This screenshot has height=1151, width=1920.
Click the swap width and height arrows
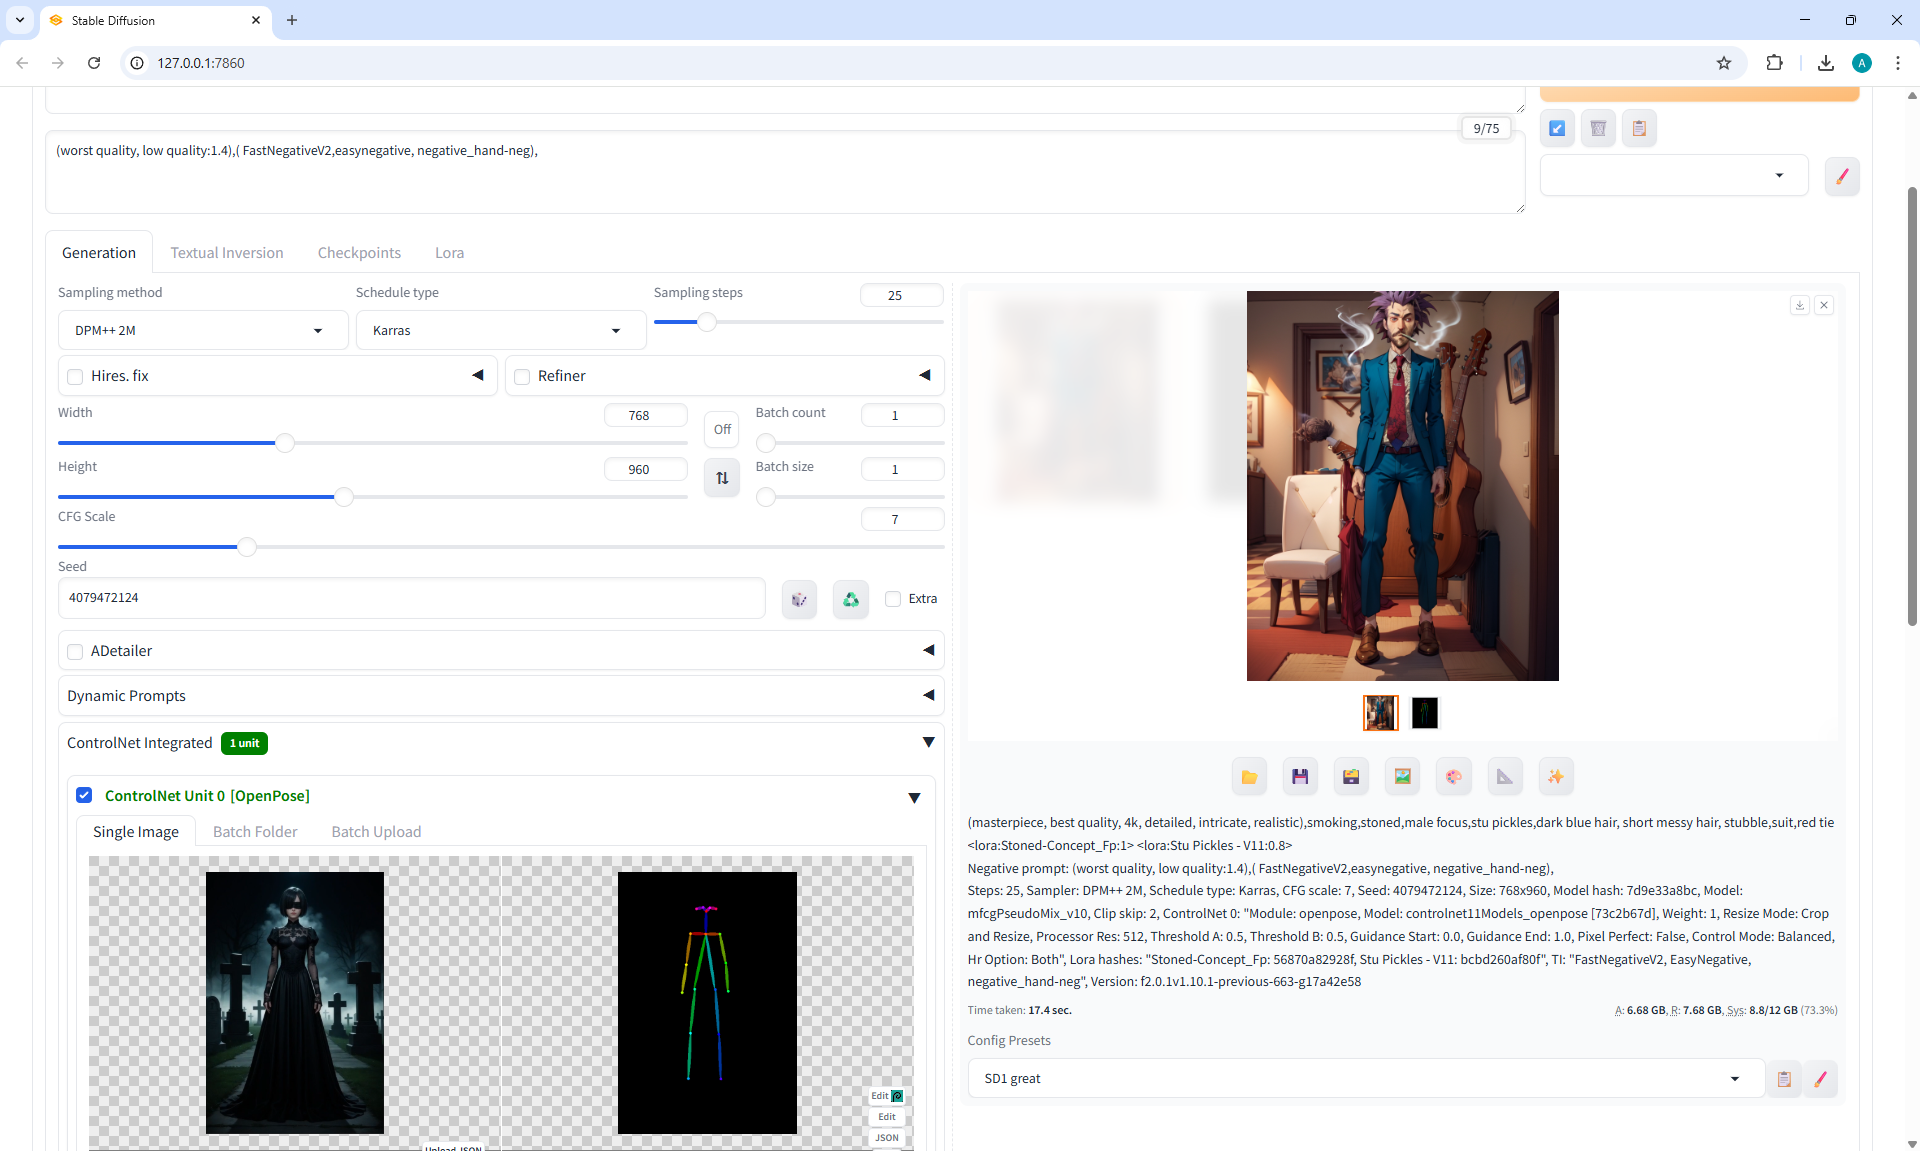coord(722,478)
